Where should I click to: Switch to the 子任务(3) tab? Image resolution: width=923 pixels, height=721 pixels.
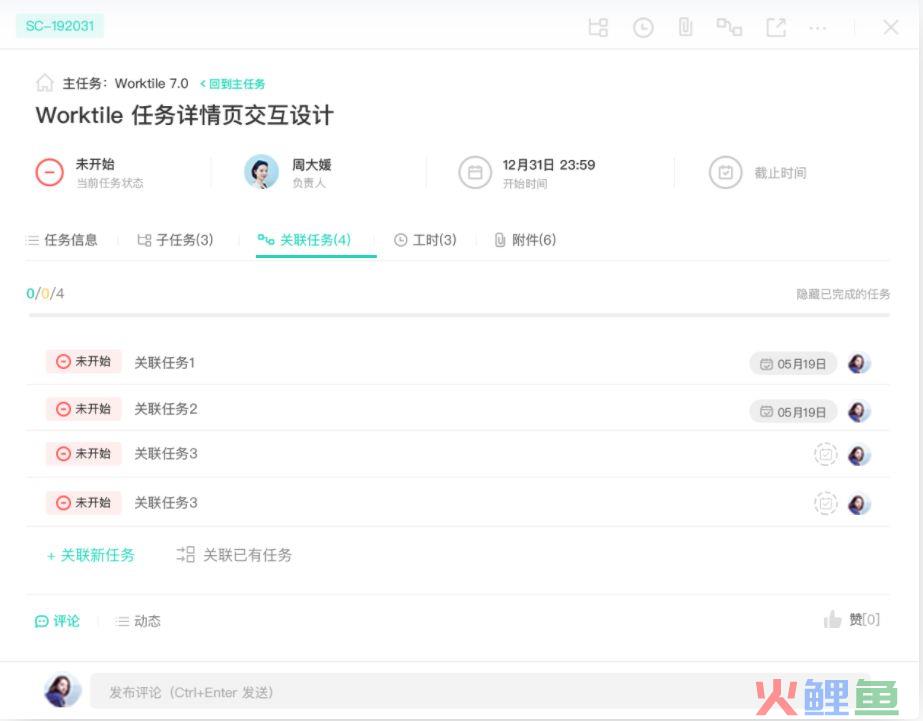pyautogui.click(x=175, y=240)
